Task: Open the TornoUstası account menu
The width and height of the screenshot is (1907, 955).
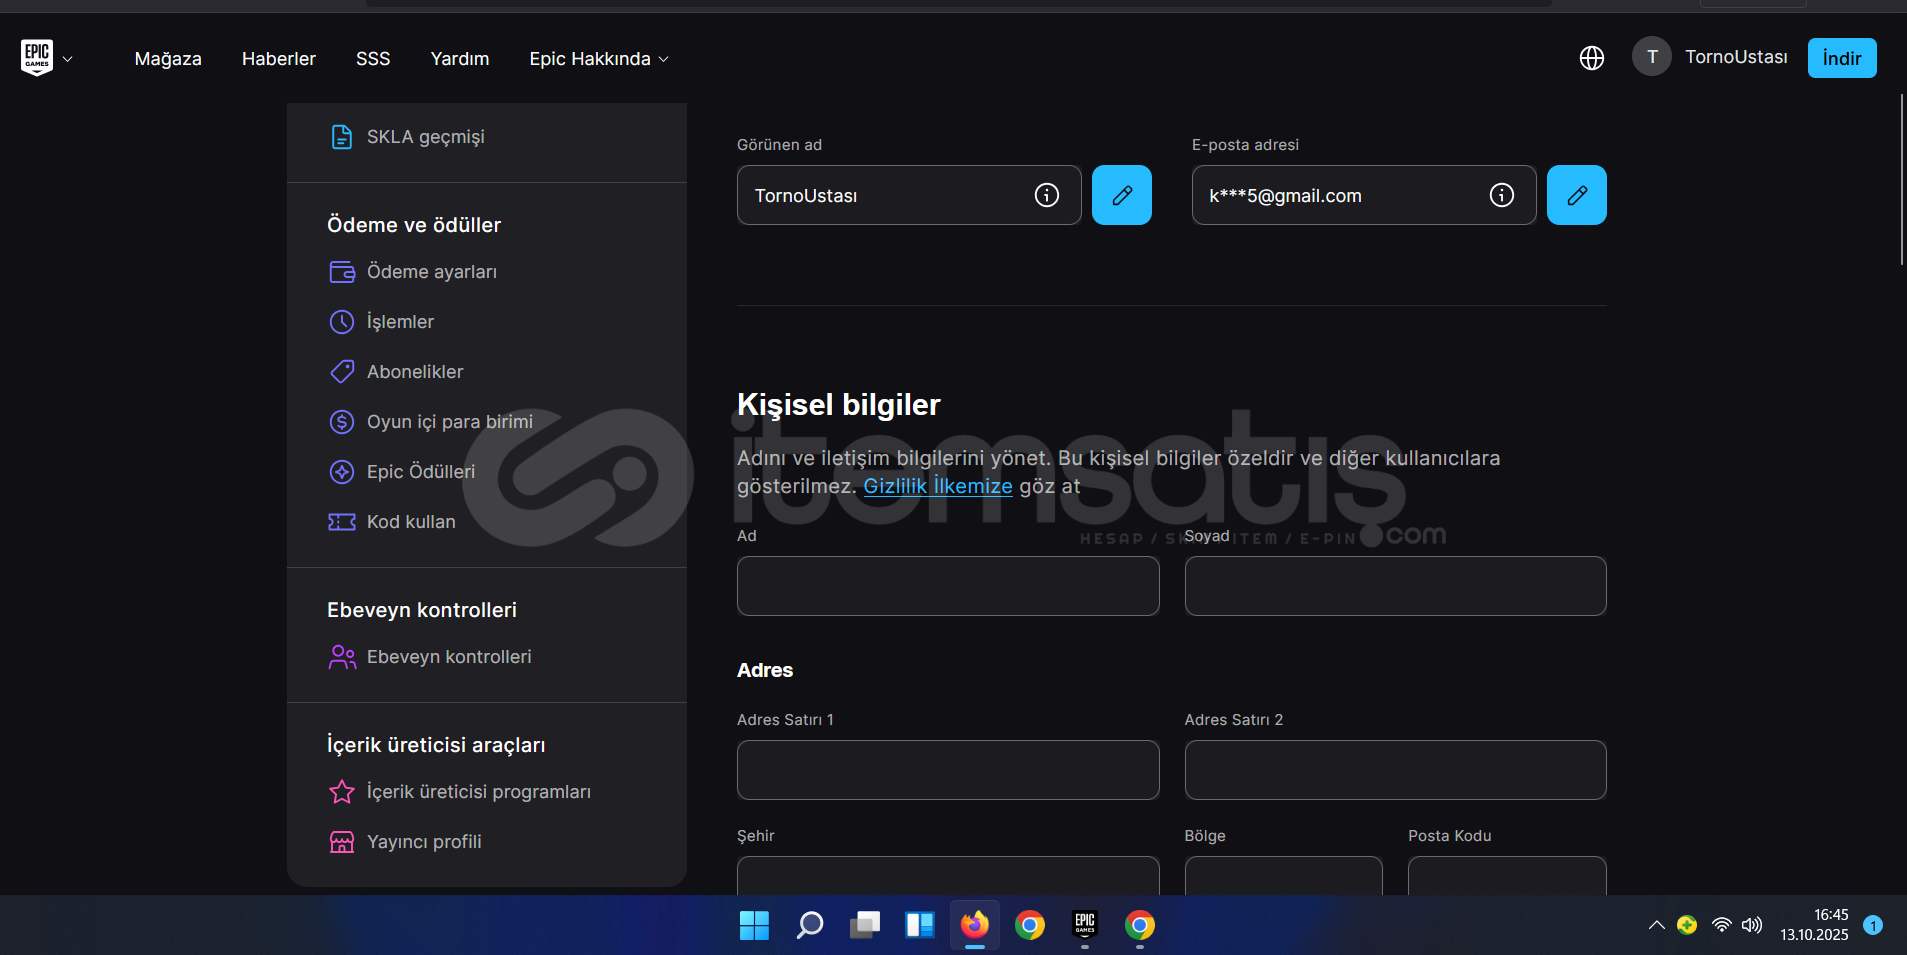Action: pos(1710,57)
